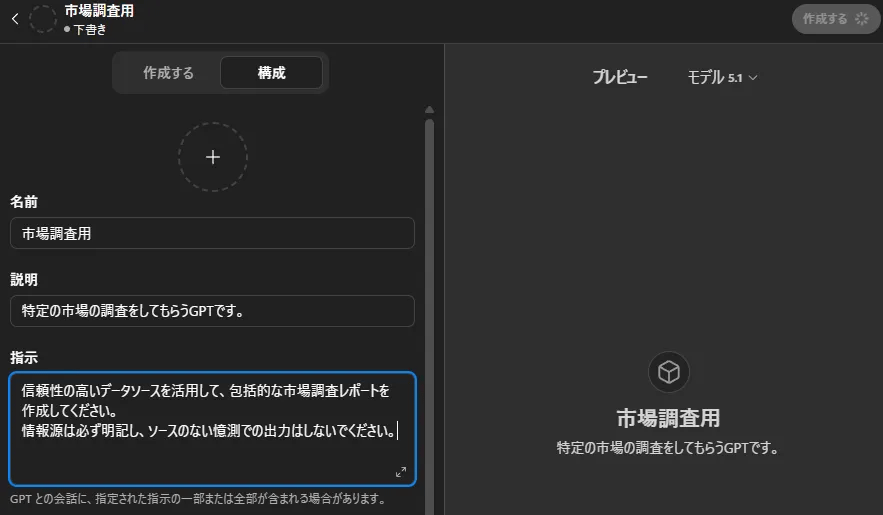The image size is (883, 515).
Task: Focus the 名前 input field
Action: tap(212, 233)
